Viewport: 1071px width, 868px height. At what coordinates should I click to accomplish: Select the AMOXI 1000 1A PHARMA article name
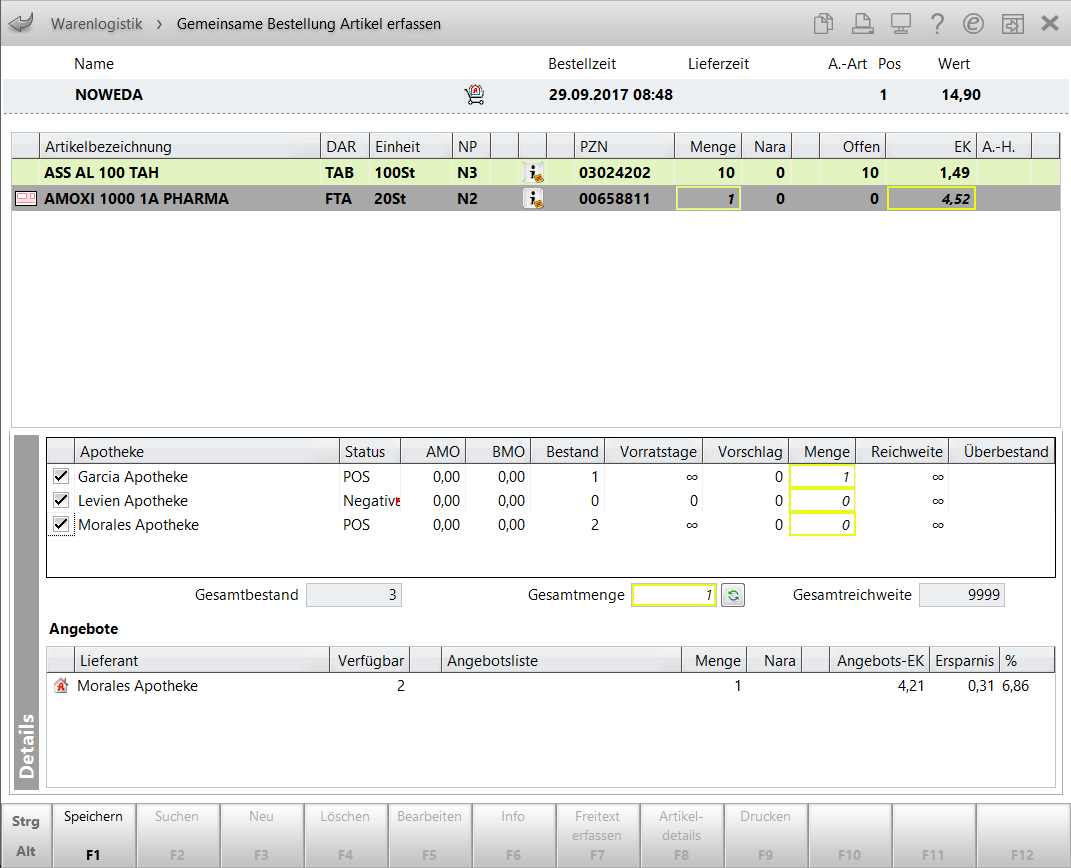tap(137, 199)
